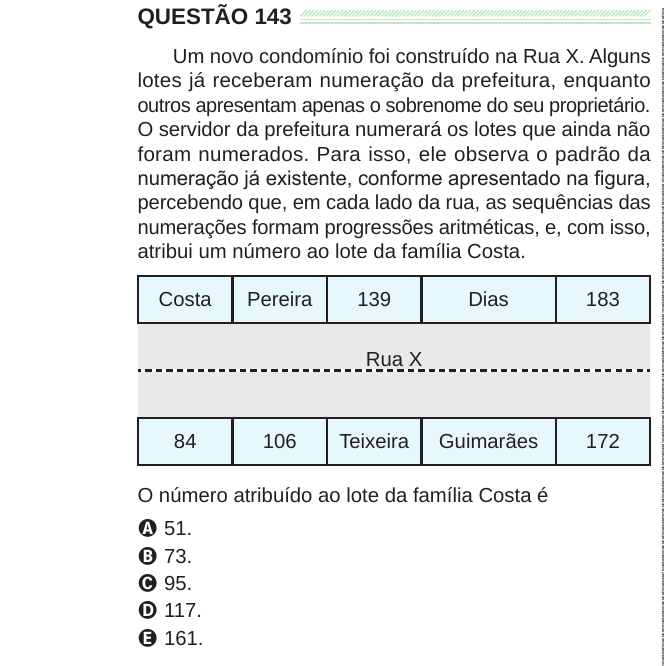This screenshot has width=664, height=666.
Task: Click the lot numbered 183
Action: (603, 299)
